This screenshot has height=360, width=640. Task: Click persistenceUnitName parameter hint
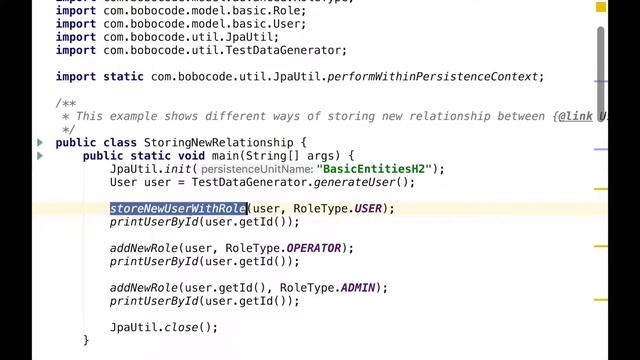[x=257, y=169]
